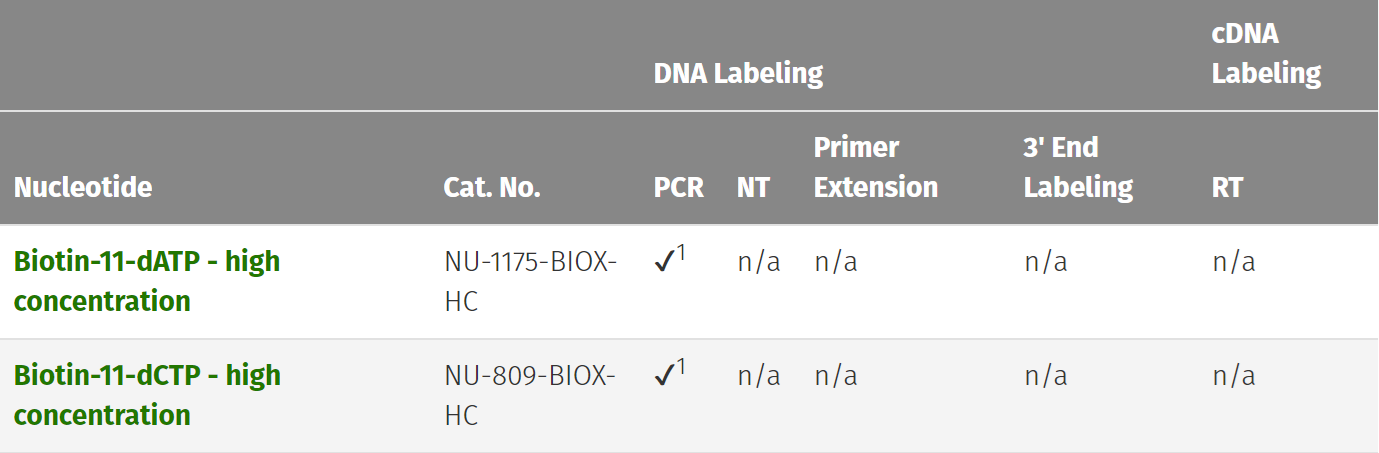The width and height of the screenshot is (1379, 453).
Task: Select the Nucleotide column header
Action: point(83,187)
